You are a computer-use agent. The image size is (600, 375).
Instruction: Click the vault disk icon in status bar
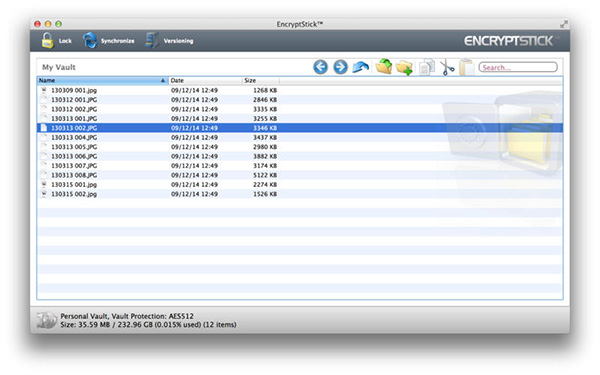click(x=46, y=320)
